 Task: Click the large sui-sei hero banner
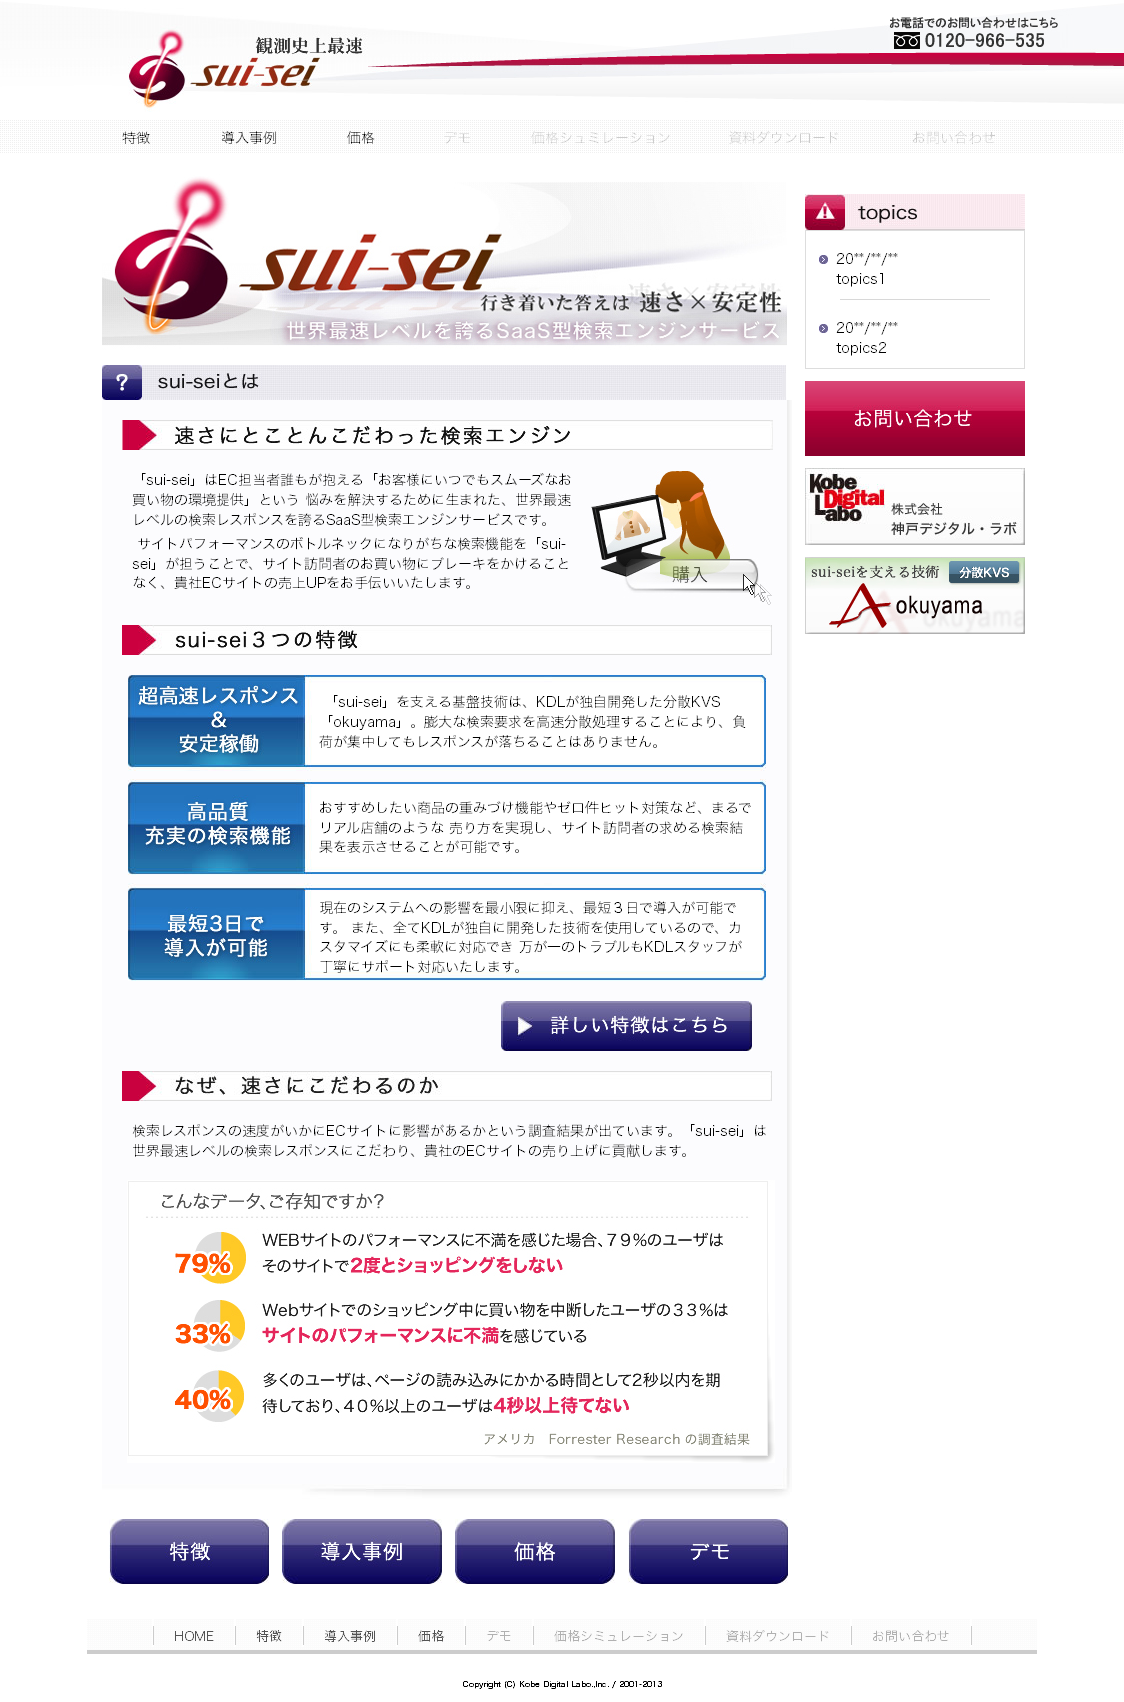444,263
